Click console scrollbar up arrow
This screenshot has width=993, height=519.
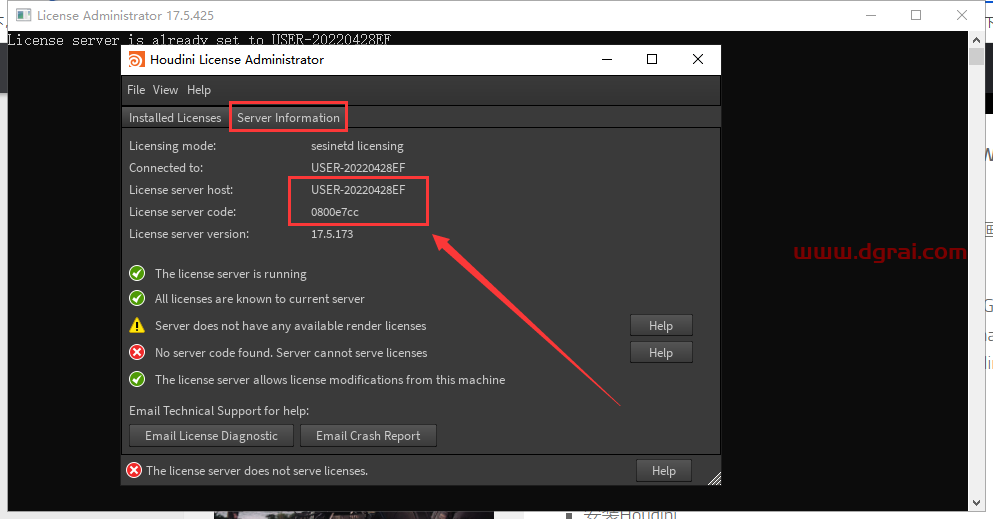coord(976,39)
